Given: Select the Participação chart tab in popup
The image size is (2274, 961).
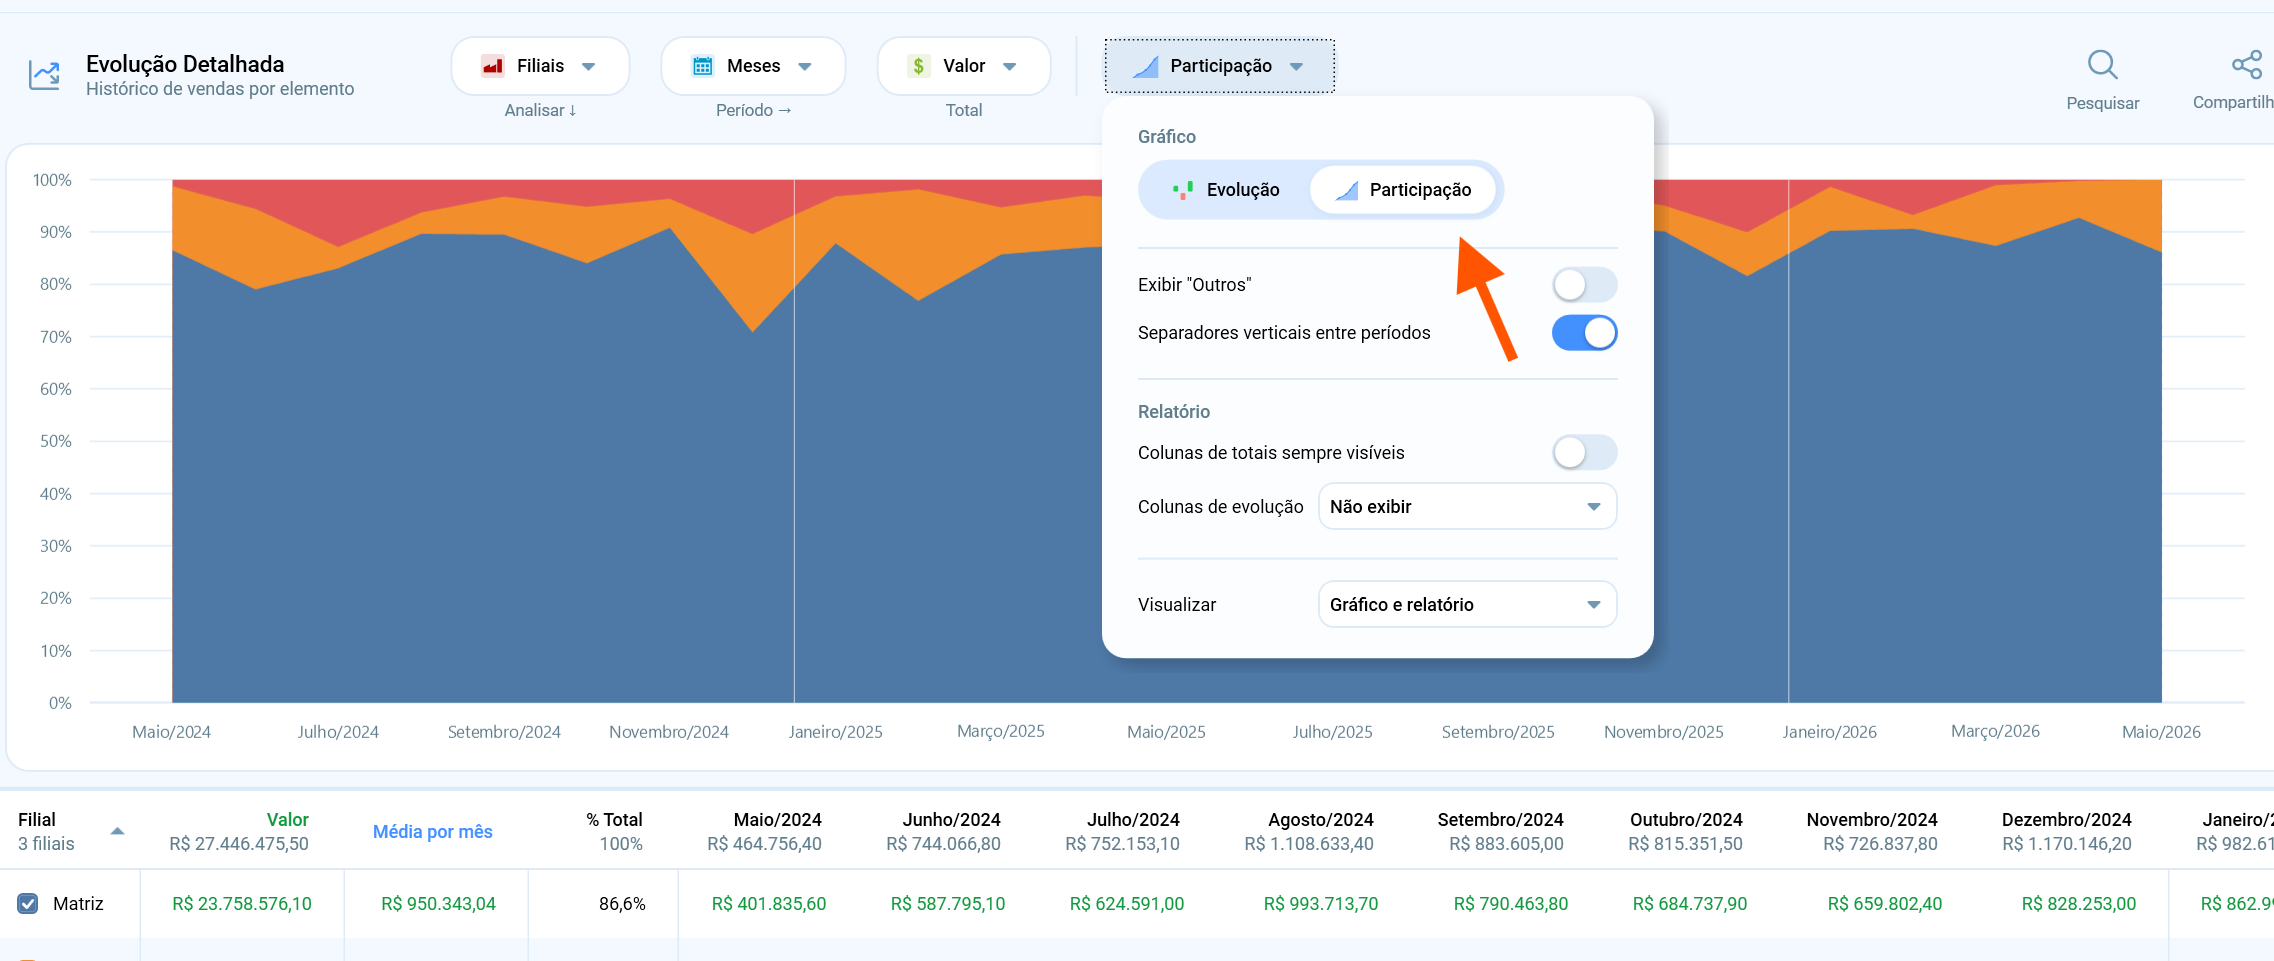Looking at the screenshot, I should (x=1404, y=190).
